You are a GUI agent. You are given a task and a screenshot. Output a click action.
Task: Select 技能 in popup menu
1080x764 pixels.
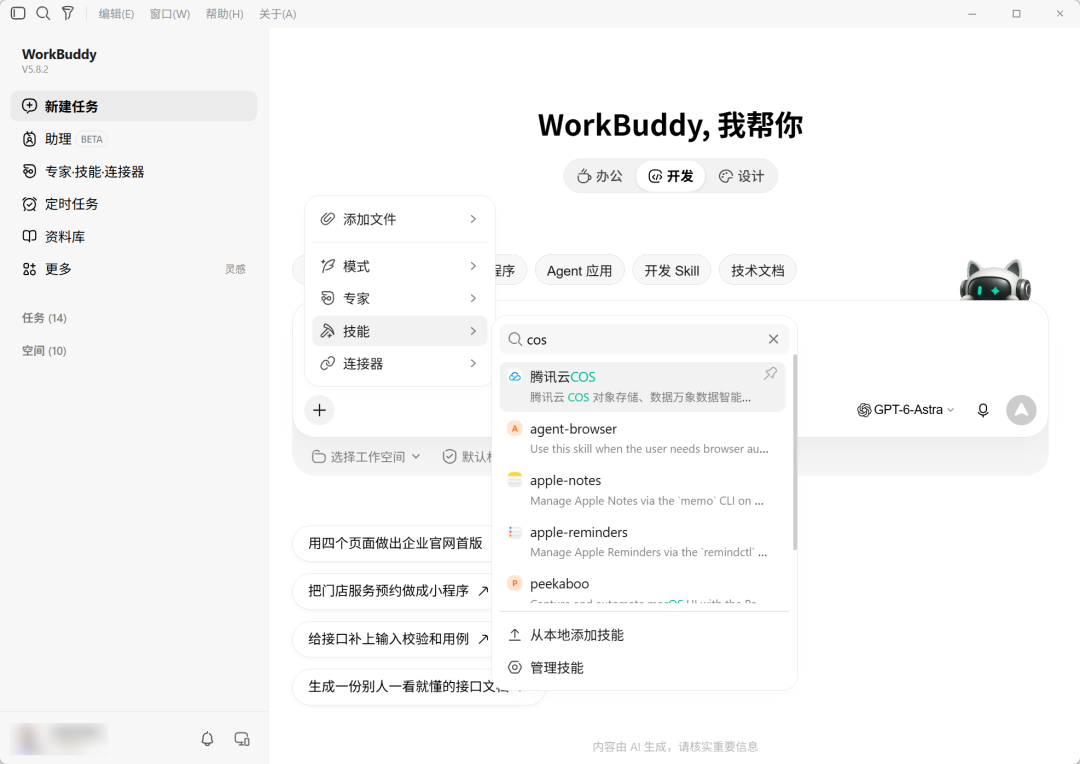399,331
